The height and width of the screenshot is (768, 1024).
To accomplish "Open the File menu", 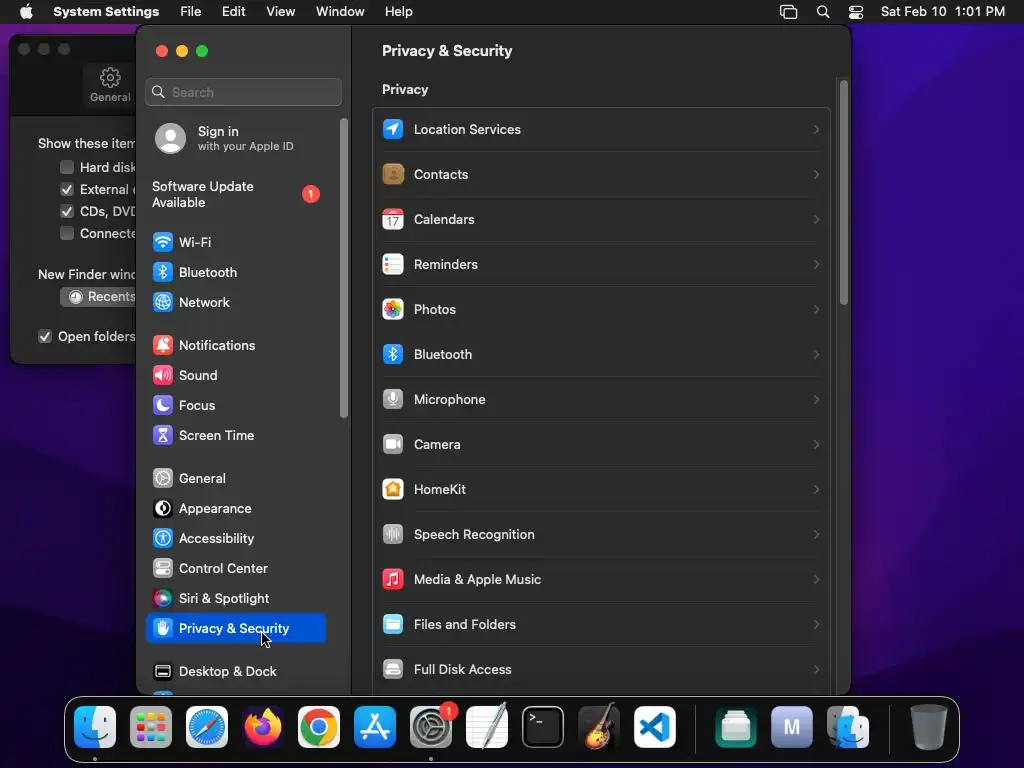I will pos(191,12).
